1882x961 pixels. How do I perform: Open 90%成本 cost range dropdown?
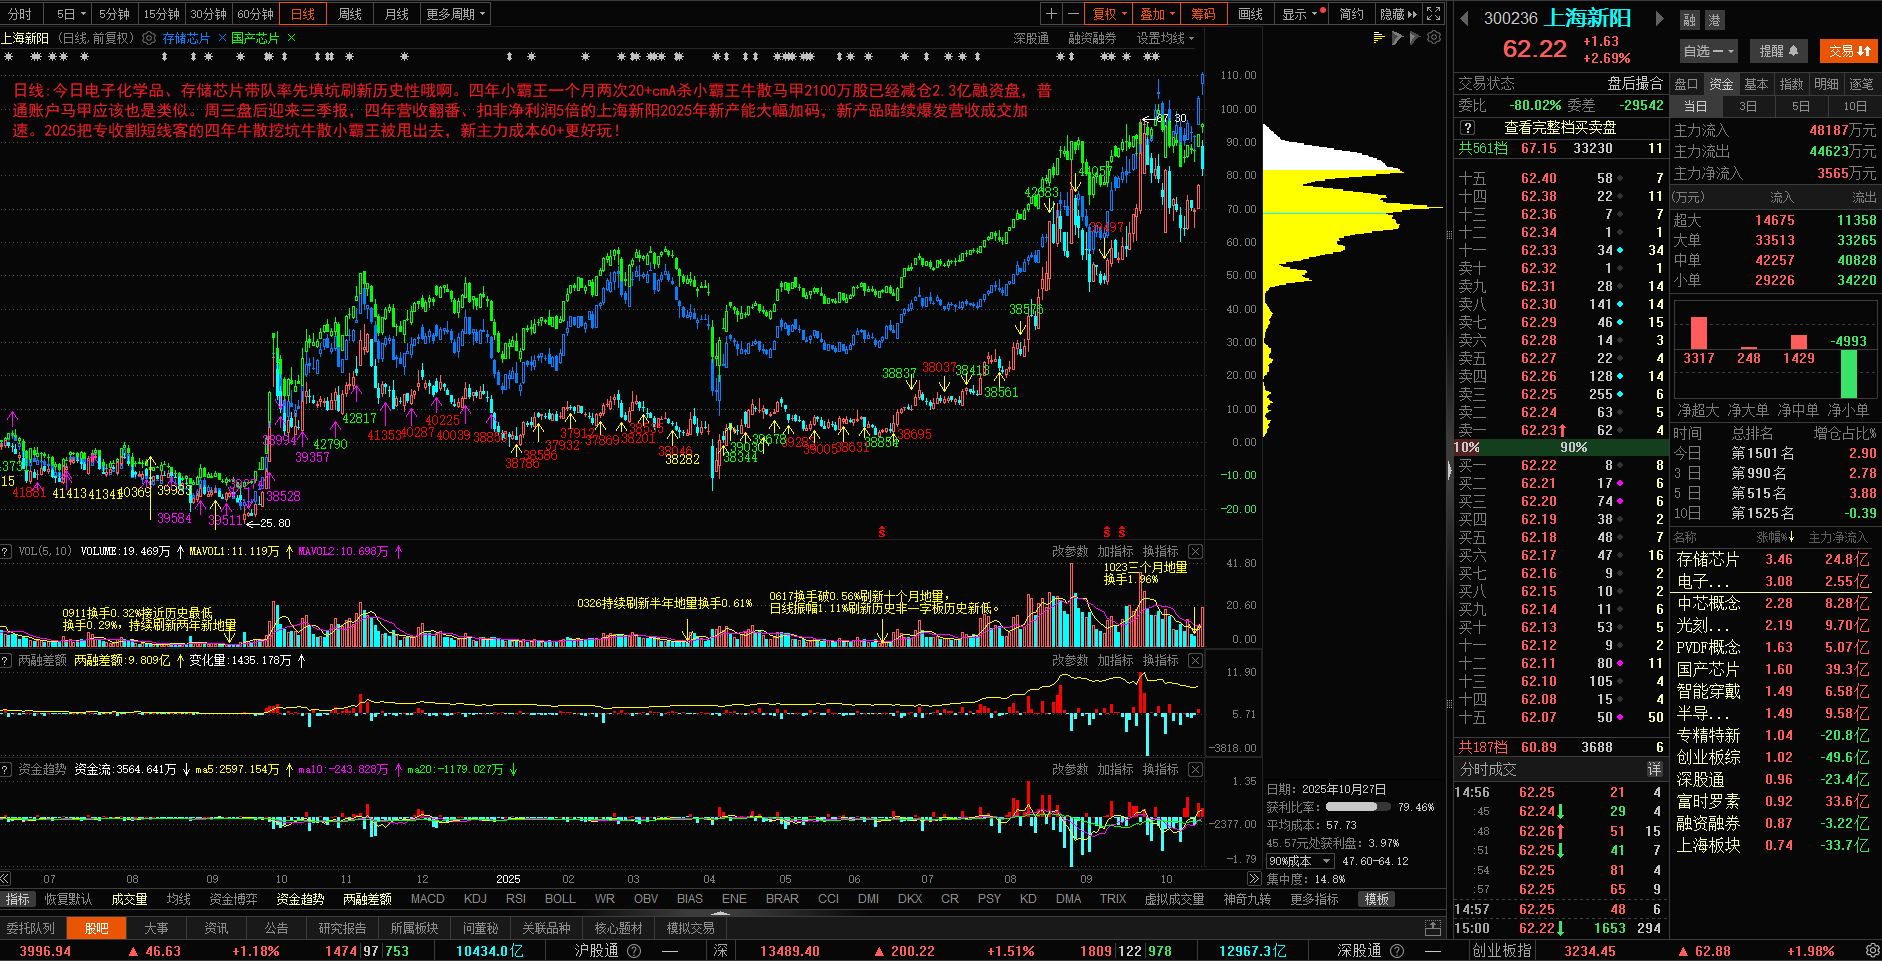(x=1300, y=861)
